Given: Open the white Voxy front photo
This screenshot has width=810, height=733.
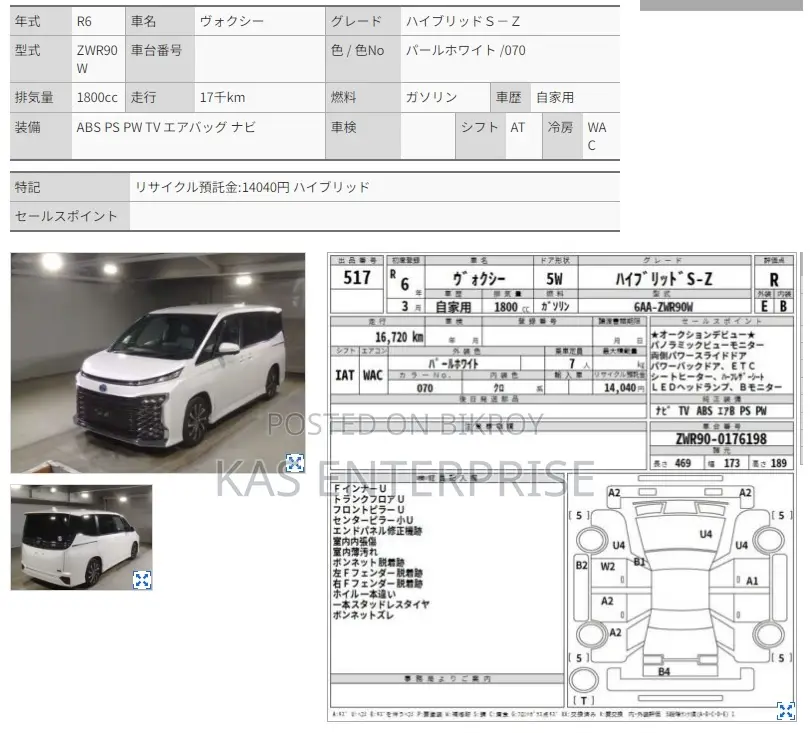Looking at the screenshot, I should coord(158,363).
